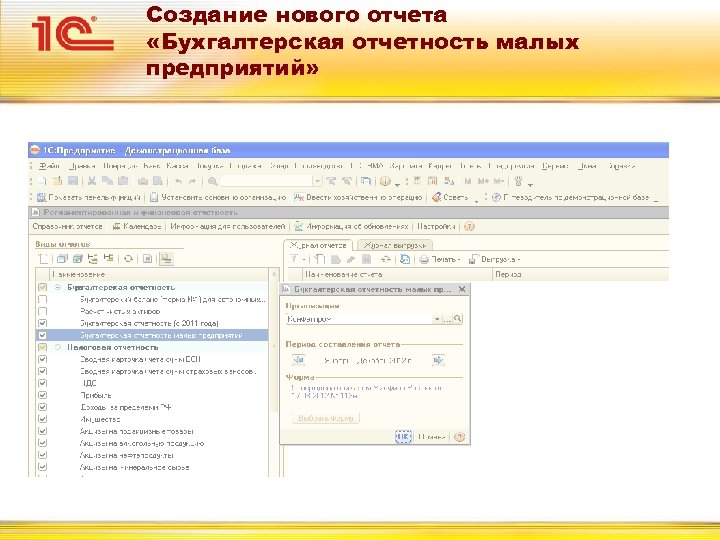720x540 pixels.
Task: Click the new report icon in Виды отчетов toolbar
Action: [43, 259]
